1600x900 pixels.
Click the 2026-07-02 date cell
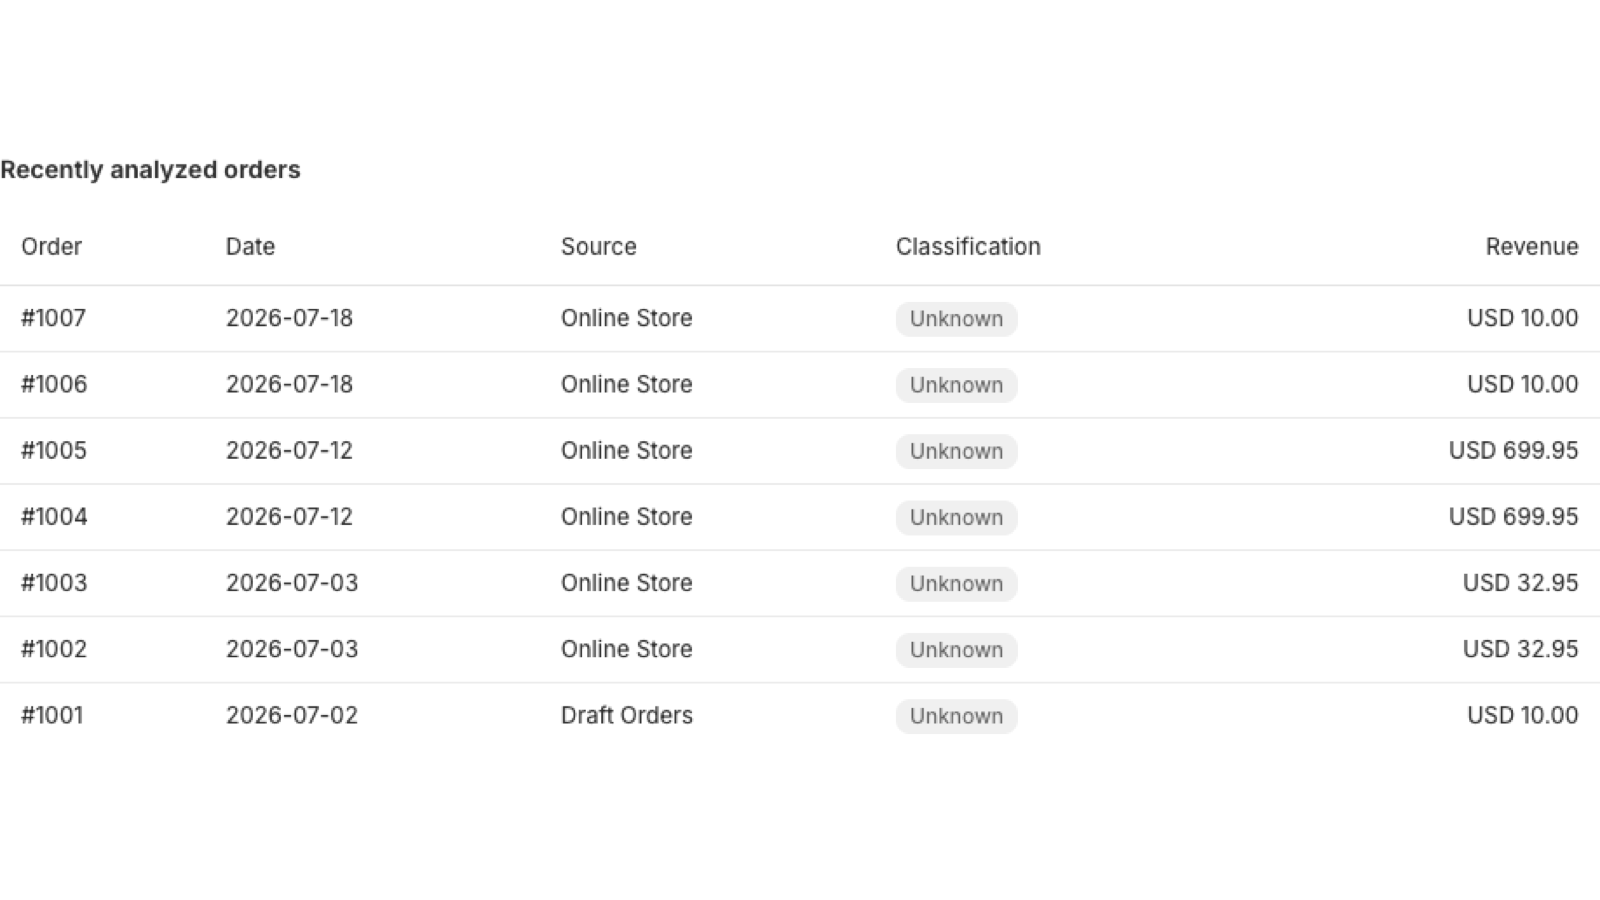point(291,715)
